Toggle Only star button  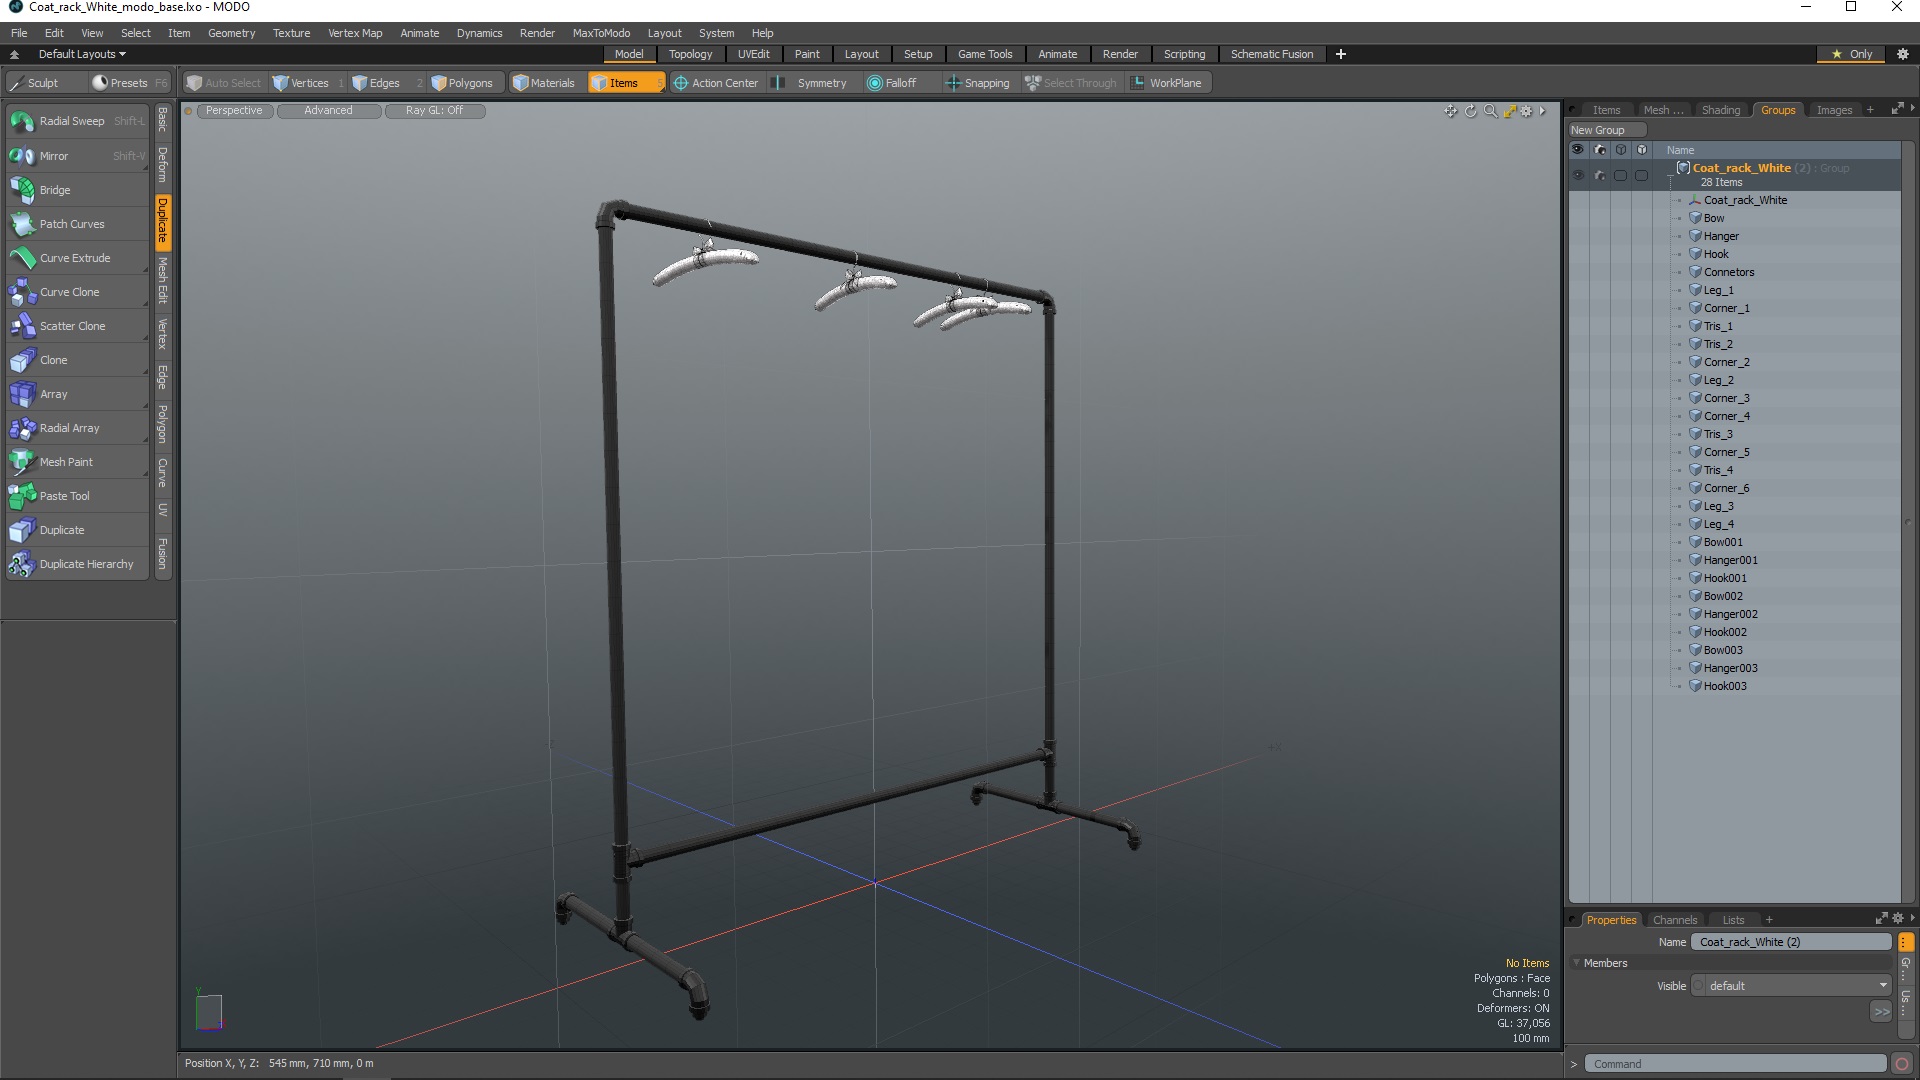1851,54
